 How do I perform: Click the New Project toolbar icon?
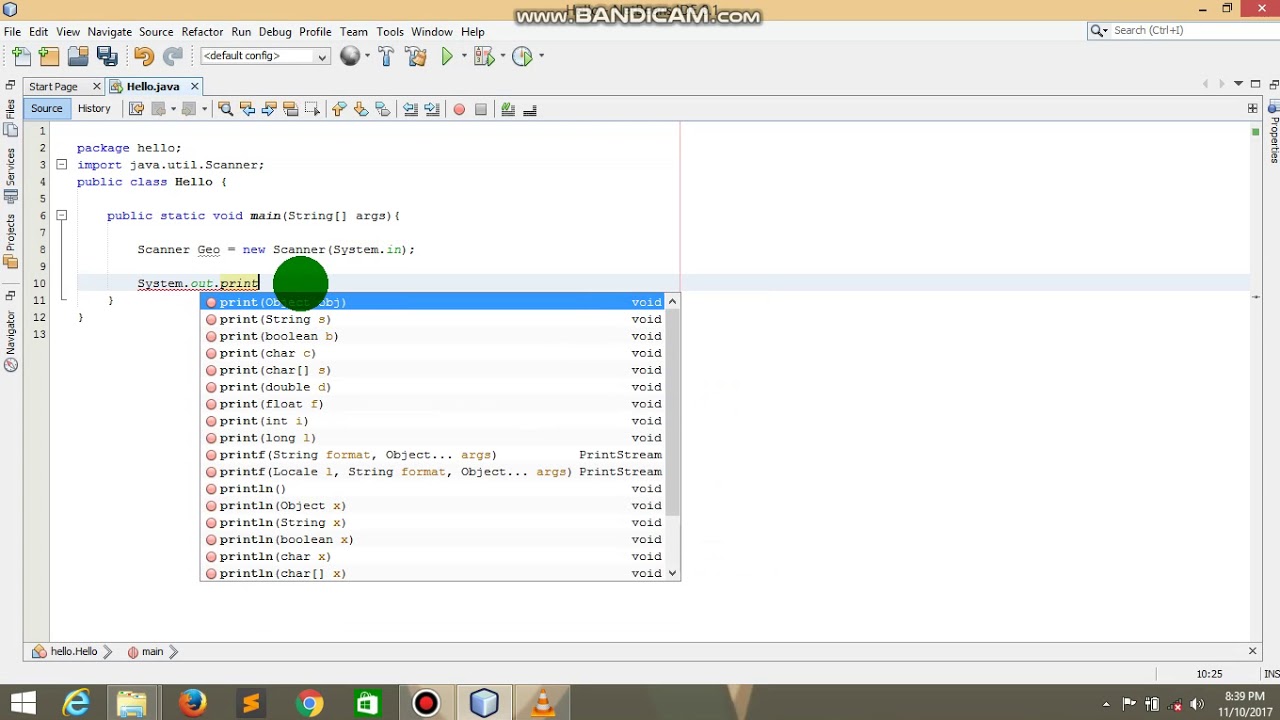49,56
